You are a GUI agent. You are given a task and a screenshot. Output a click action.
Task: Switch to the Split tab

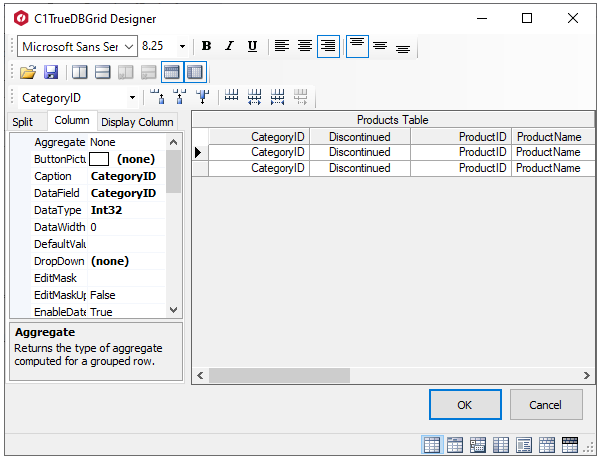click(x=23, y=122)
